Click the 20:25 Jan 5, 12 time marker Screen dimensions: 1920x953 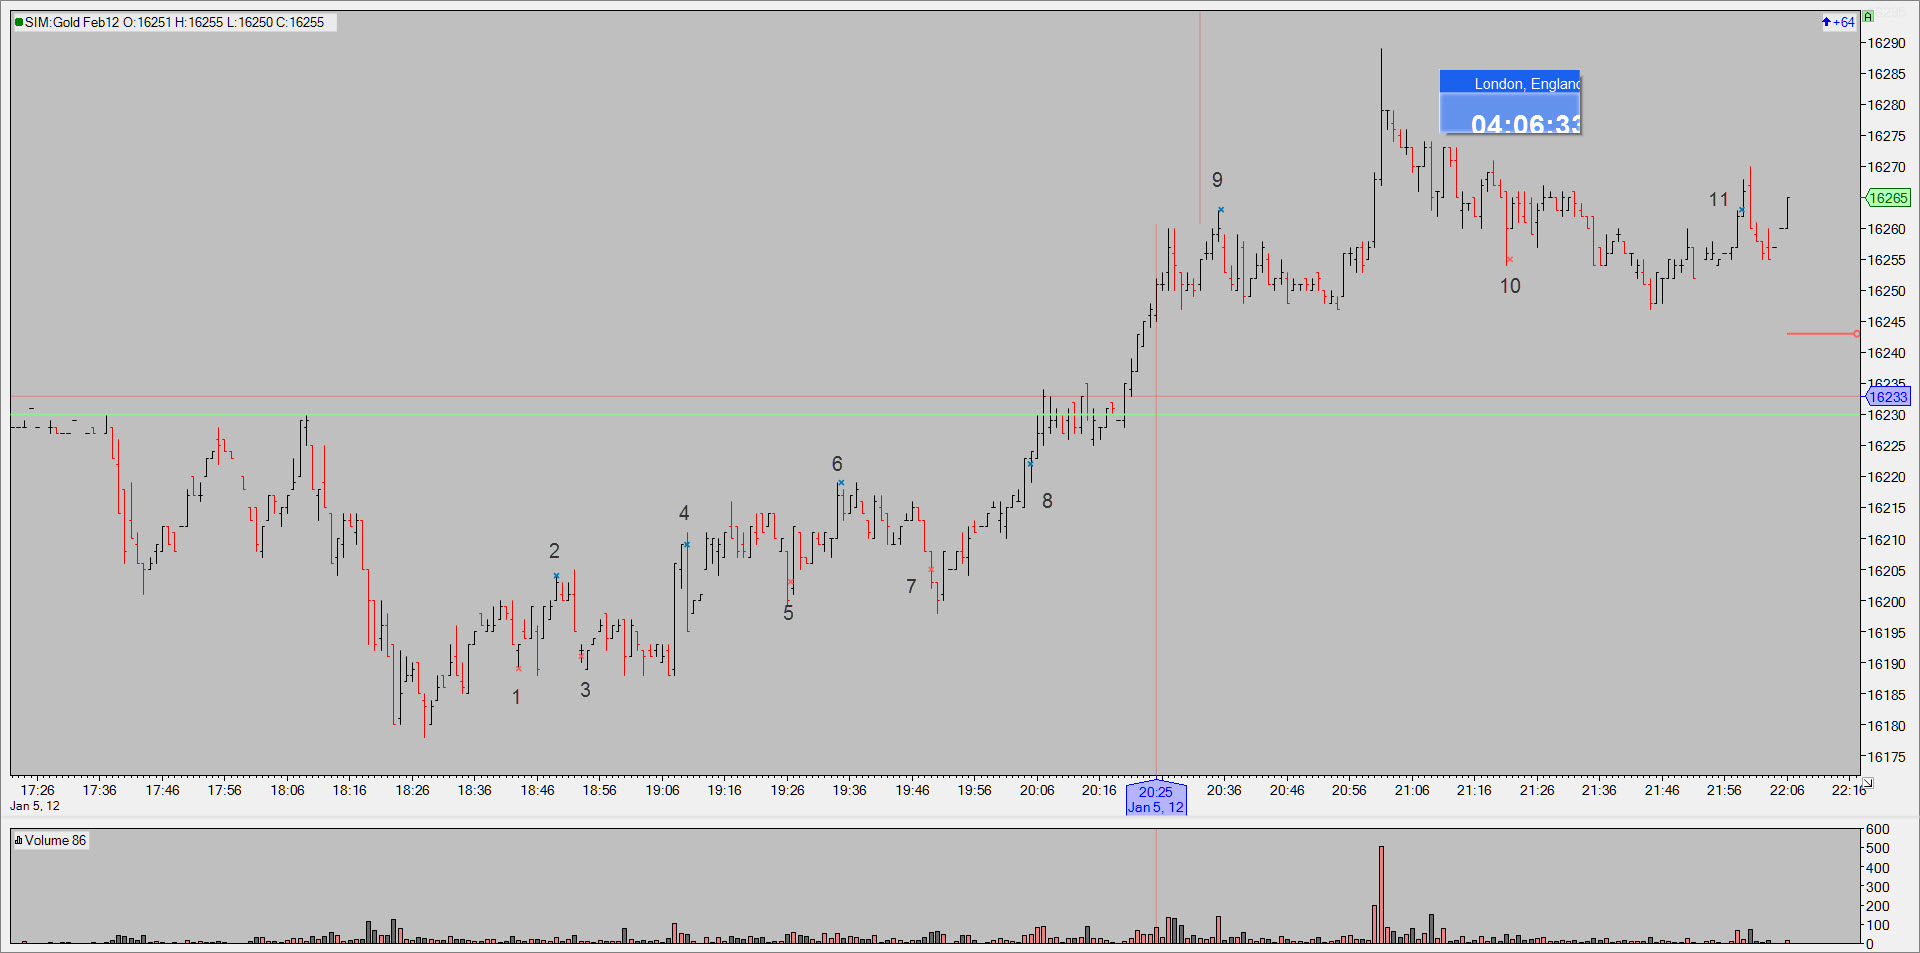pyautogui.click(x=1156, y=799)
